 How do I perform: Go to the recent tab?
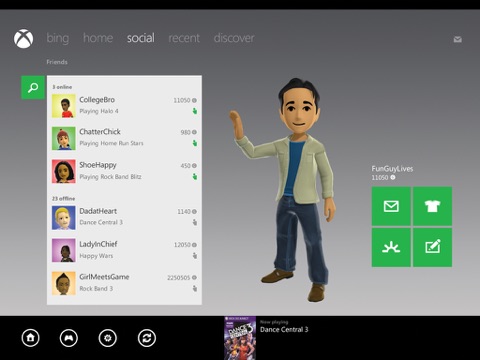[x=184, y=38]
